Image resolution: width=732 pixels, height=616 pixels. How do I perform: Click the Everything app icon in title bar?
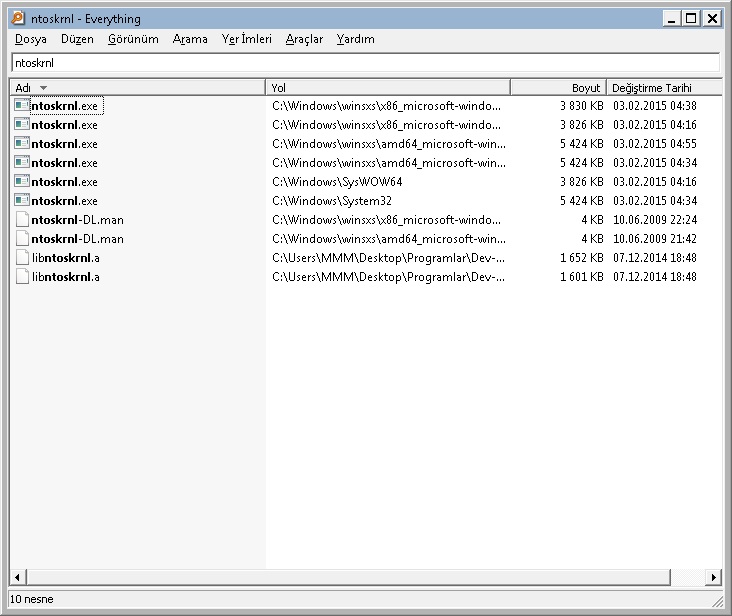(18, 18)
